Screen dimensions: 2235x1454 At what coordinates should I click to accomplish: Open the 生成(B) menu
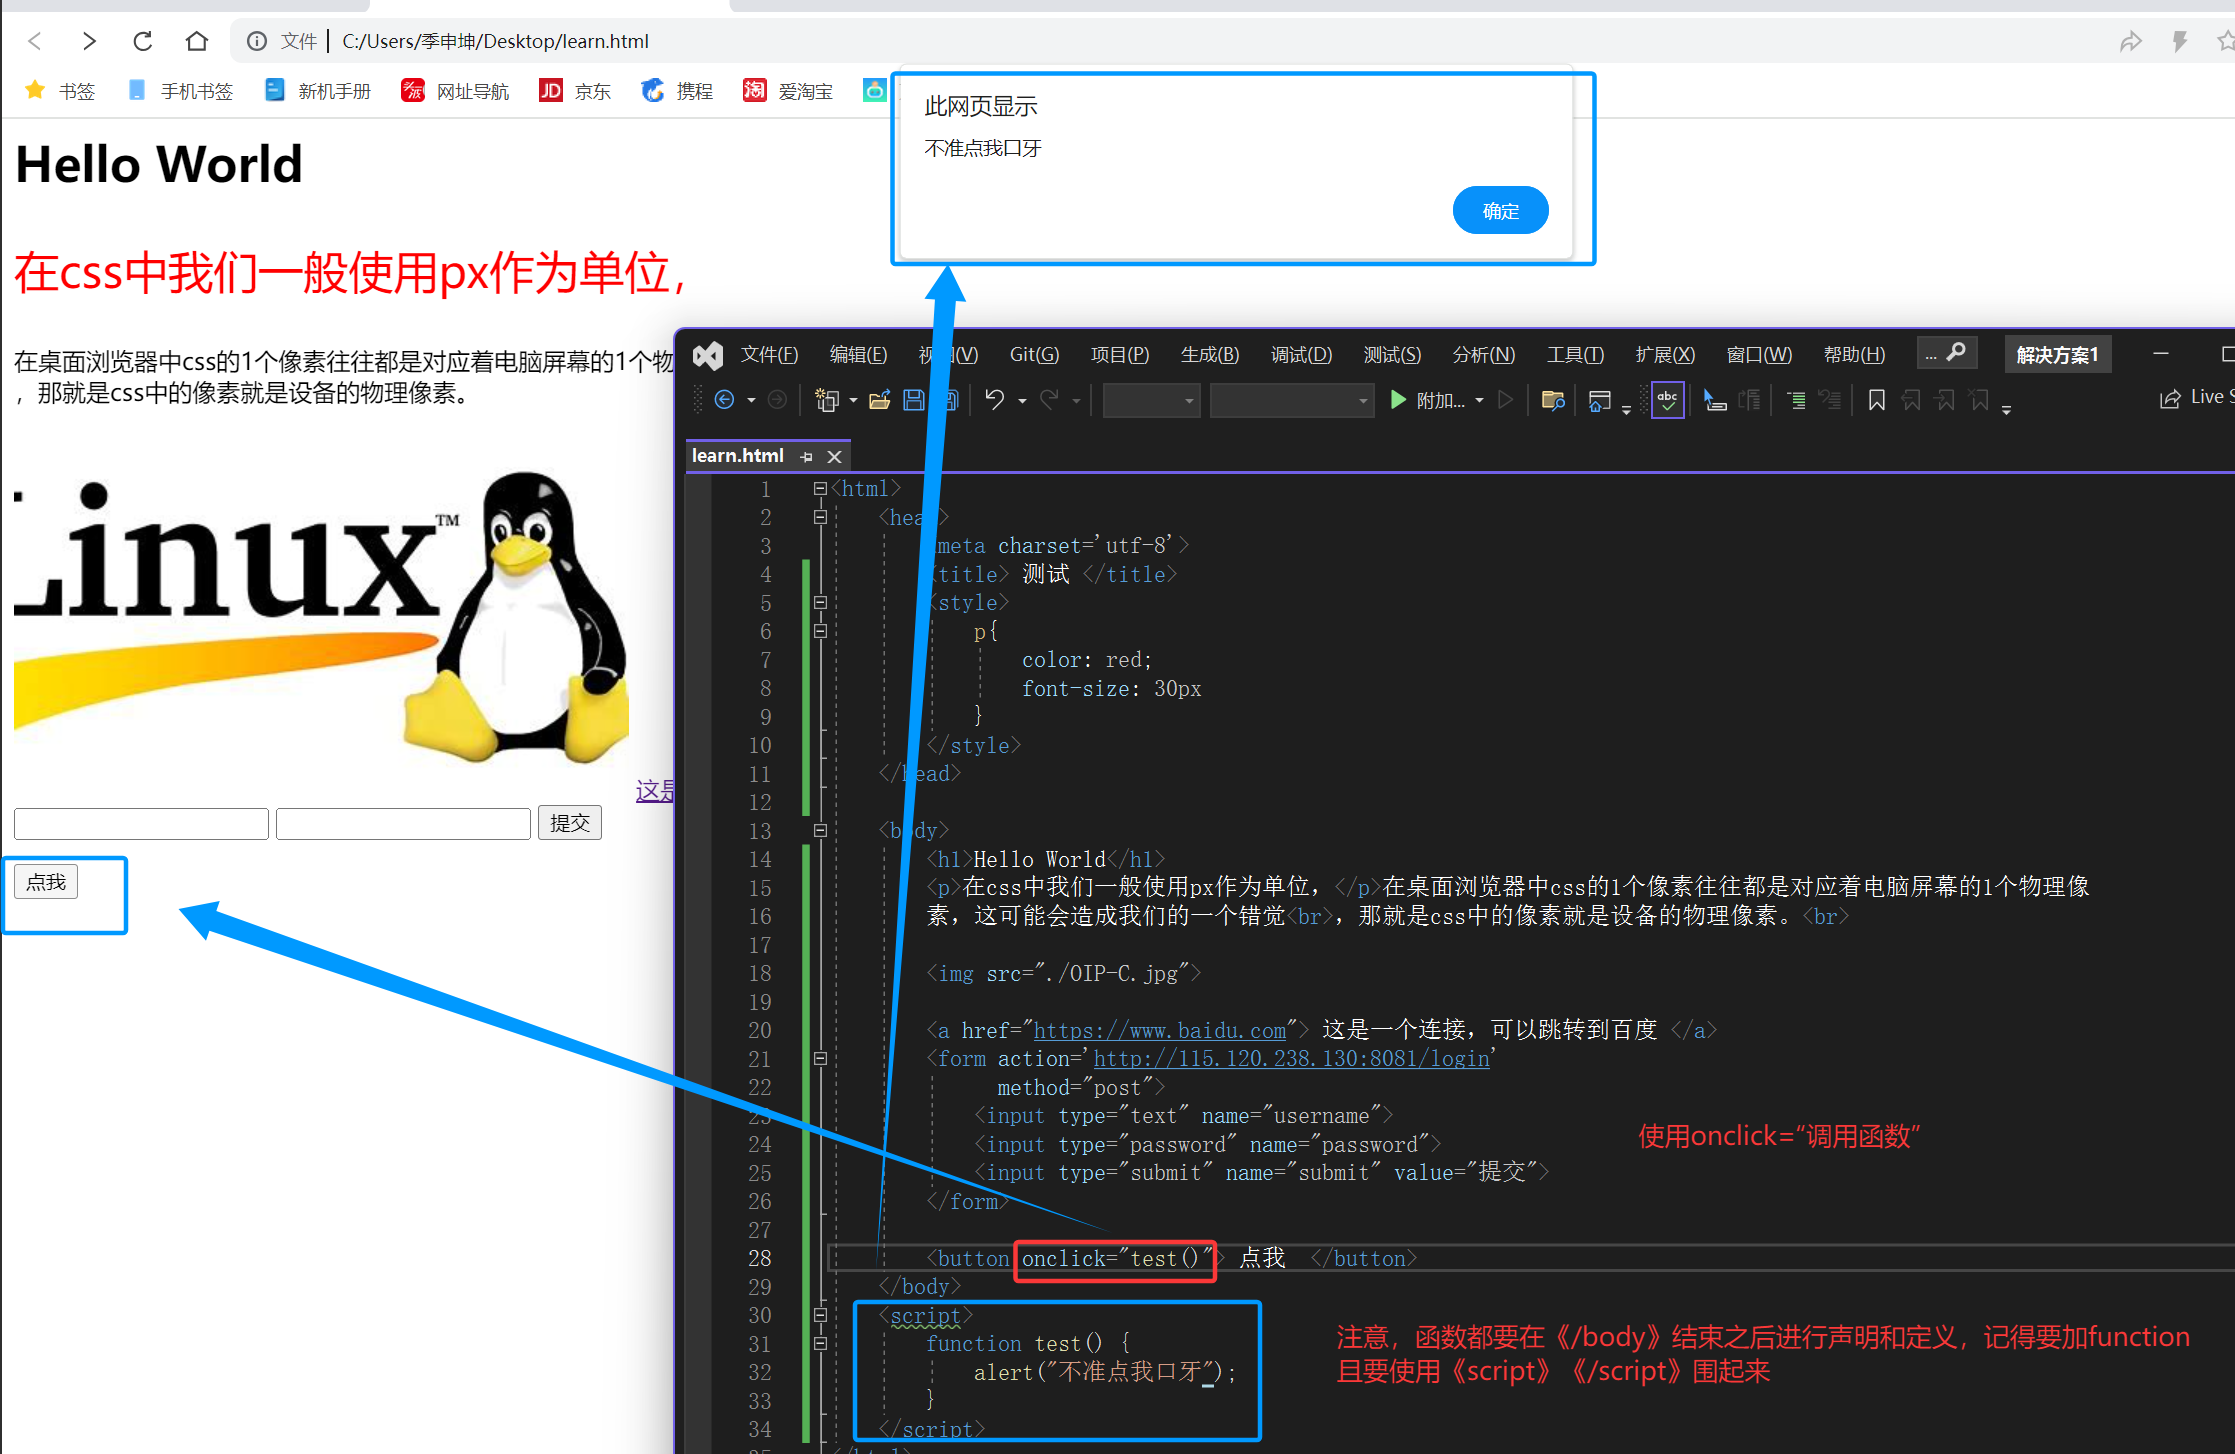point(1210,355)
